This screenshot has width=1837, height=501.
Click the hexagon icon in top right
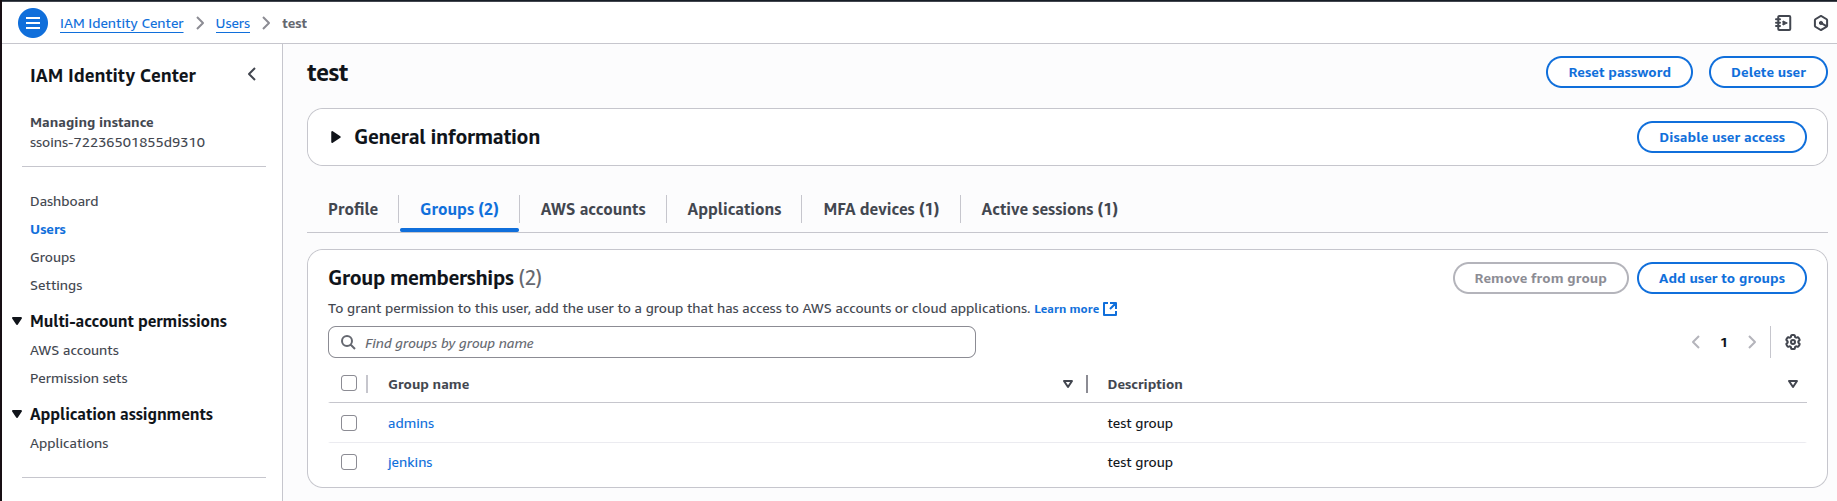[1821, 23]
